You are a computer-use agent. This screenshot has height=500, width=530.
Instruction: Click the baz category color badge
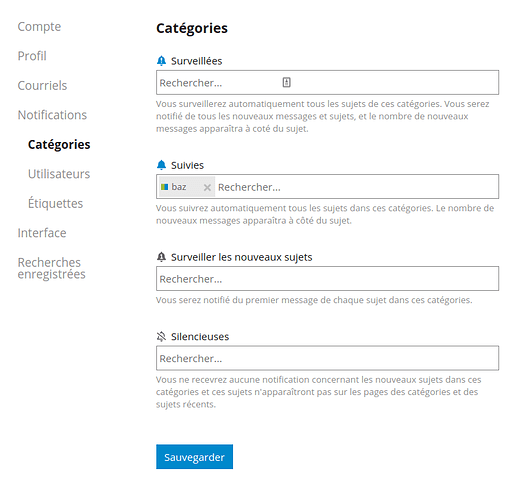click(165, 187)
